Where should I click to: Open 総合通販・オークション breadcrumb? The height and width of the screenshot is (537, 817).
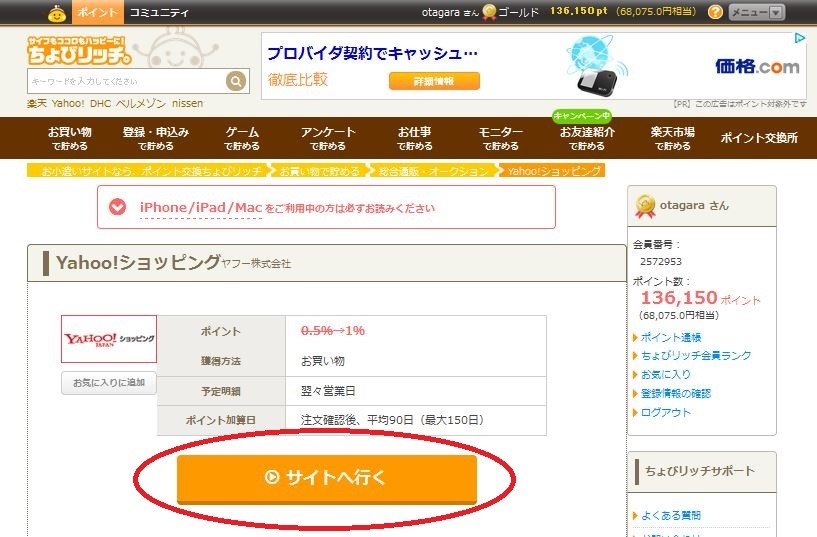(434, 171)
